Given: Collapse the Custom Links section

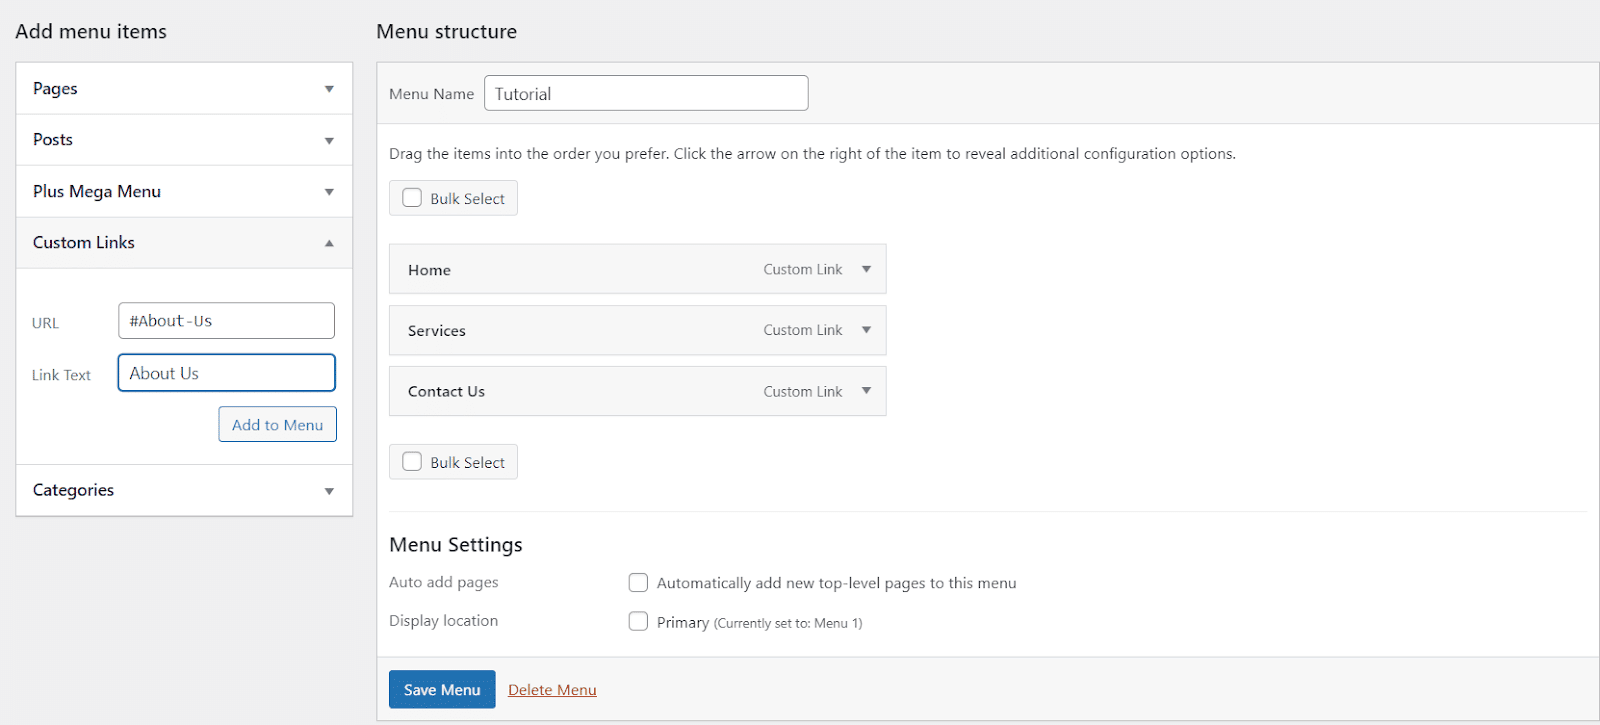Looking at the screenshot, I should tap(329, 243).
